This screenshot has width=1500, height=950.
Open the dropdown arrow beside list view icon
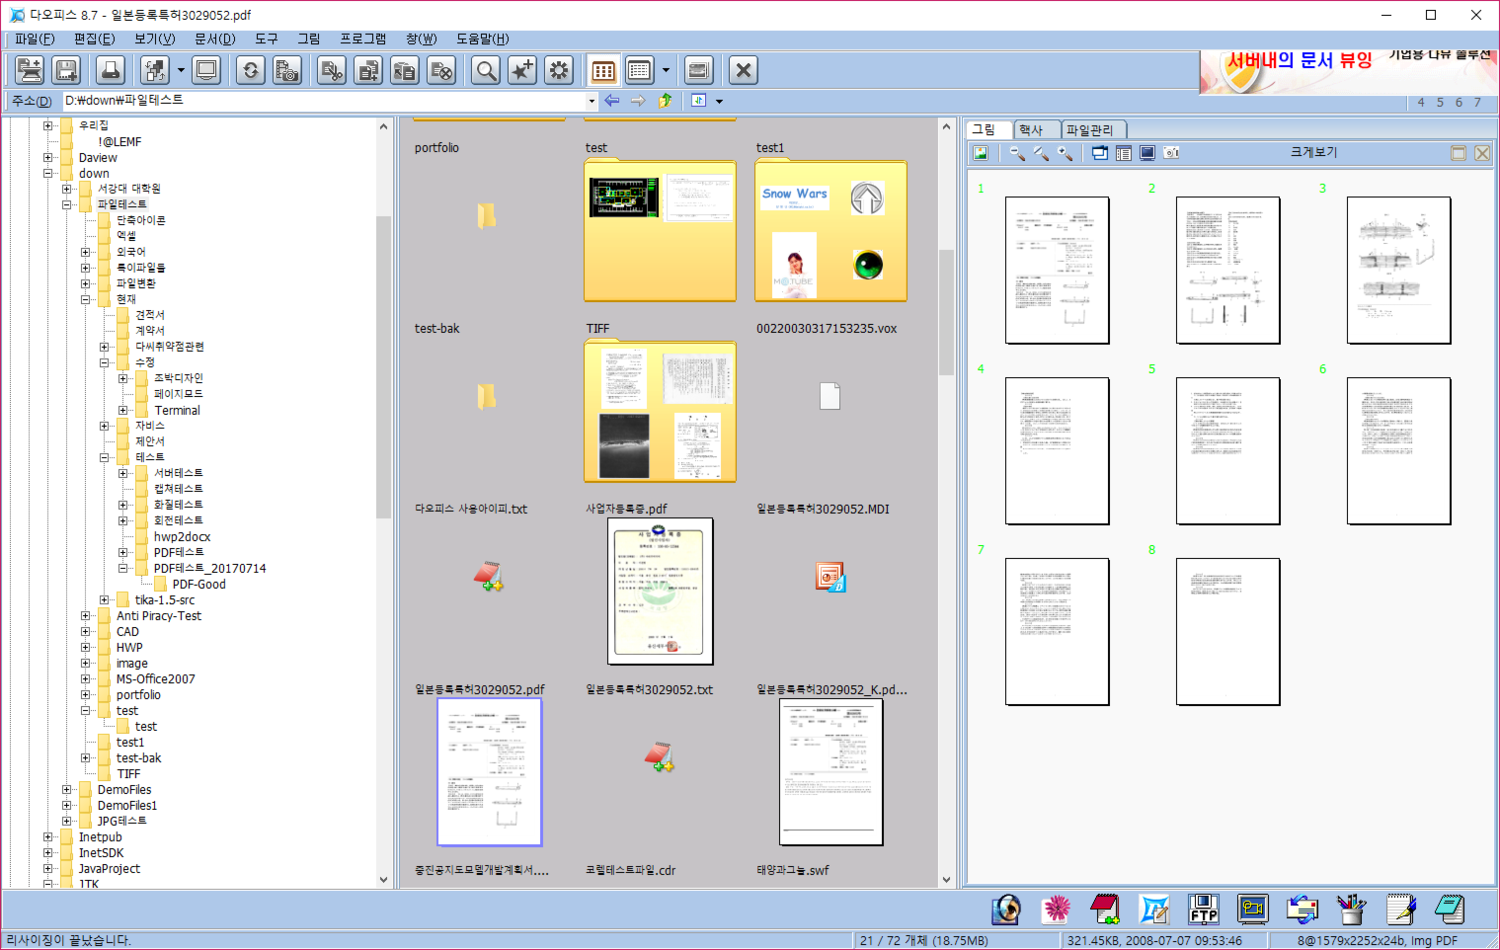tap(666, 70)
